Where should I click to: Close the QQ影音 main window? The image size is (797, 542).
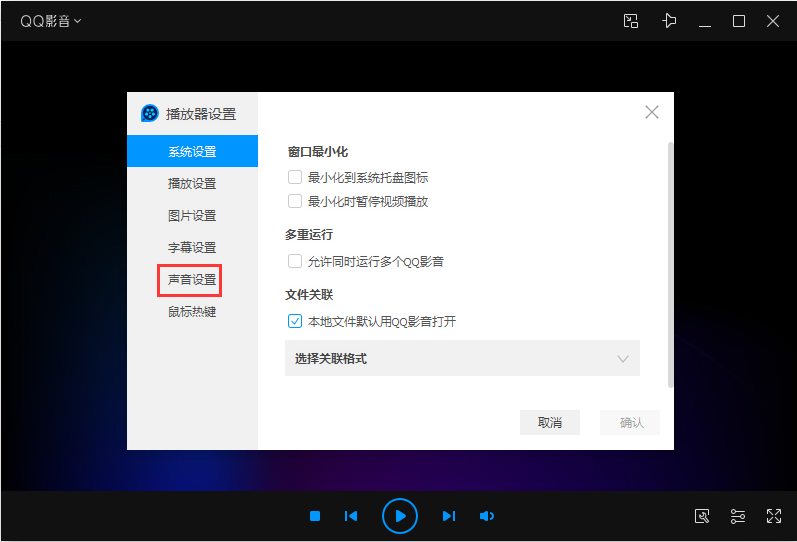coord(773,21)
